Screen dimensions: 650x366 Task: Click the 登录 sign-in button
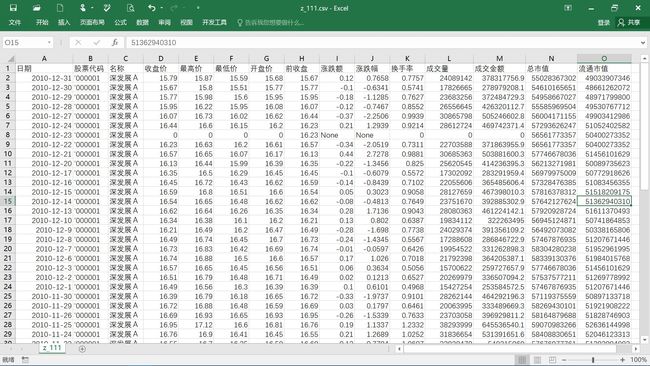[604, 22]
